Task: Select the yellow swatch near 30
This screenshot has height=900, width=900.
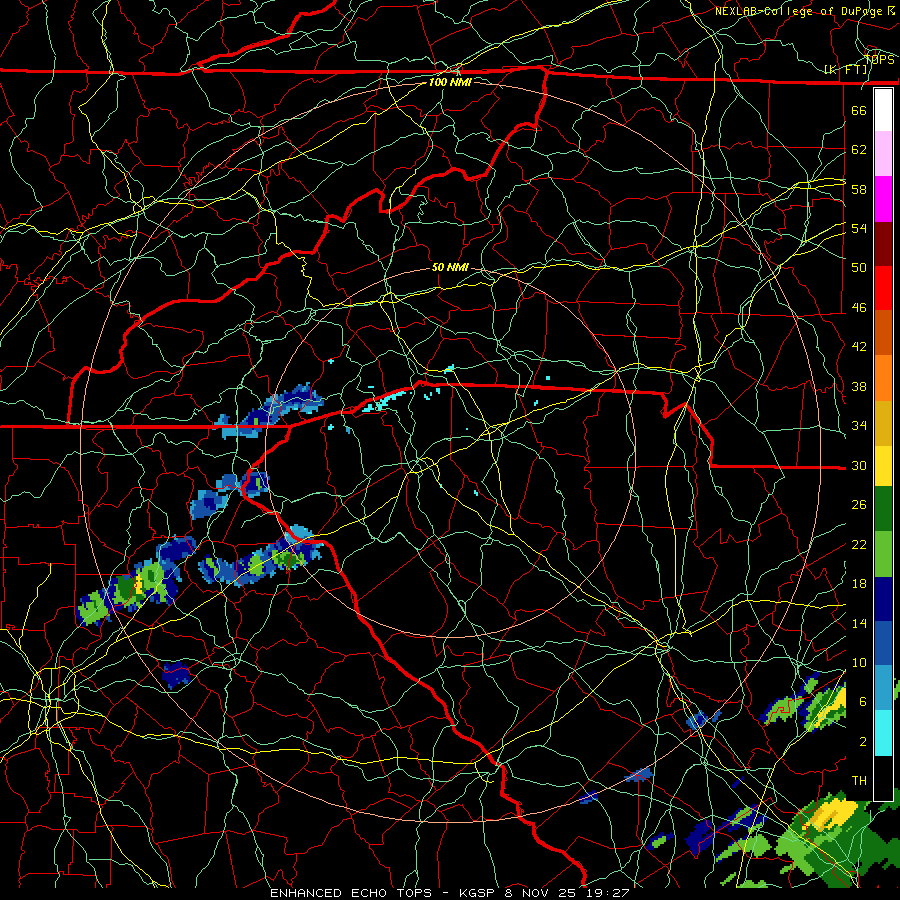Action: 883,466
